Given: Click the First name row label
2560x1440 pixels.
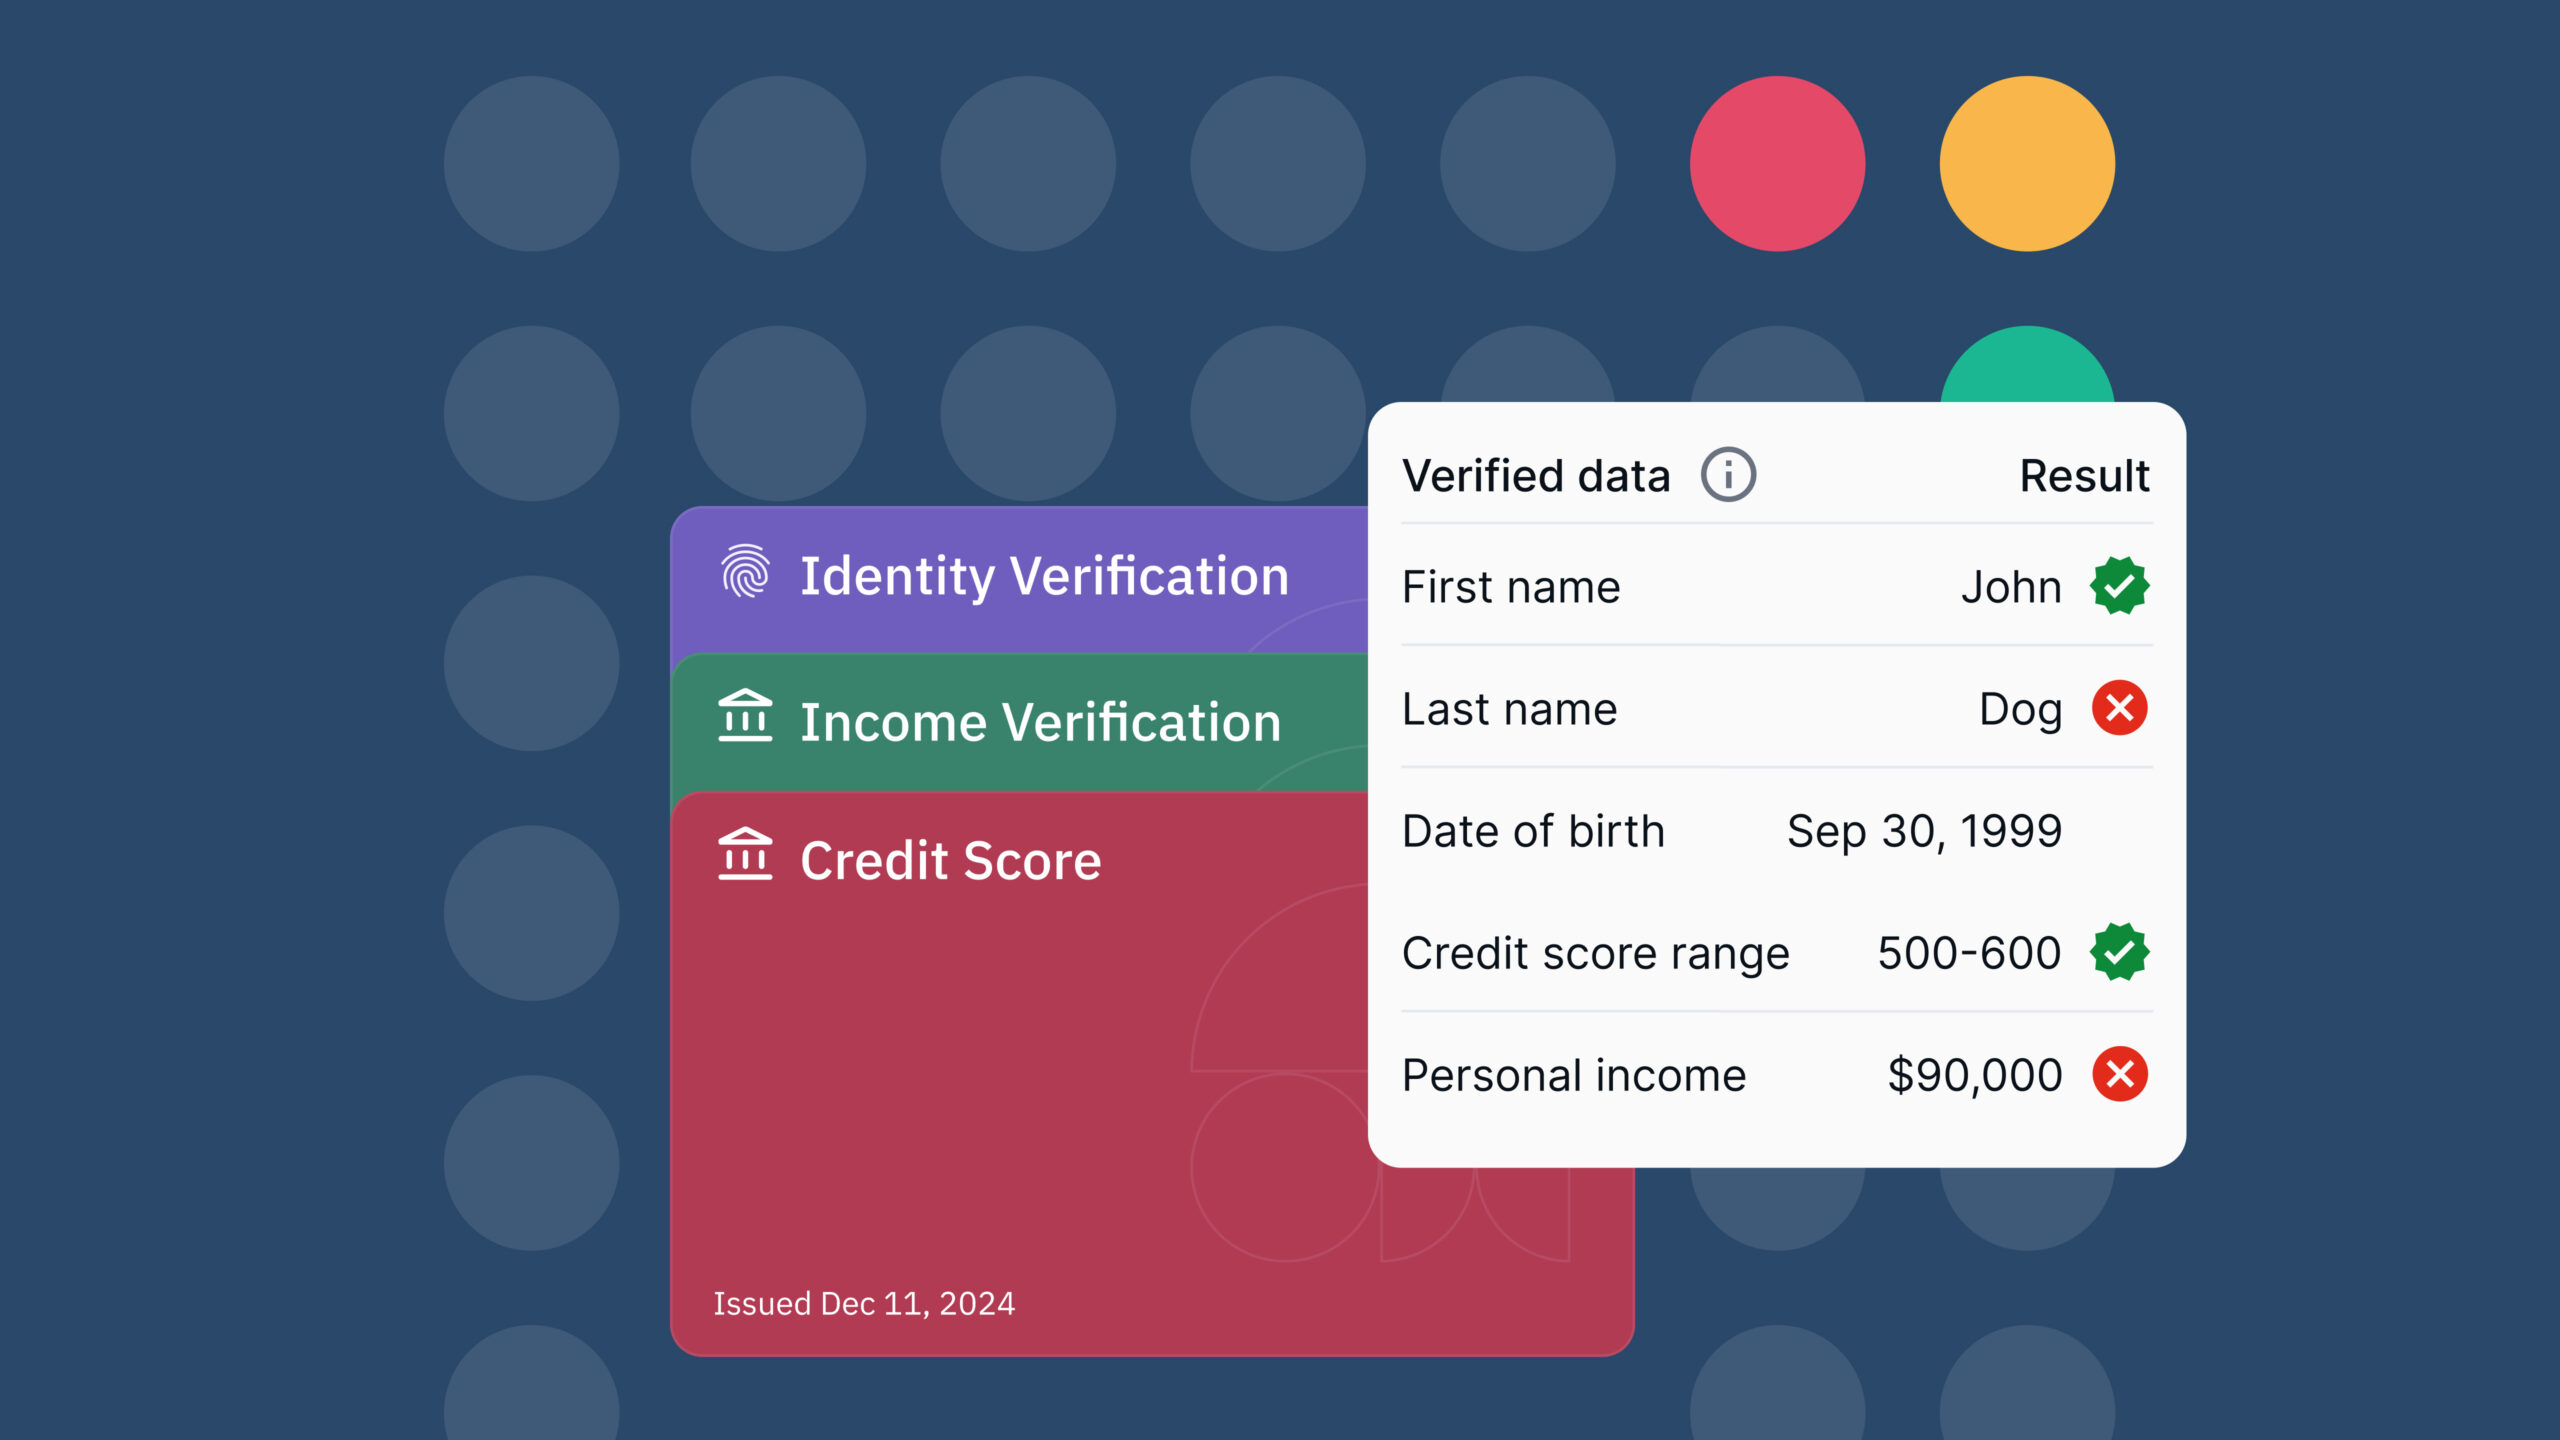Looking at the screenshot, I should pyautogui.click(x=1511, y=587).
